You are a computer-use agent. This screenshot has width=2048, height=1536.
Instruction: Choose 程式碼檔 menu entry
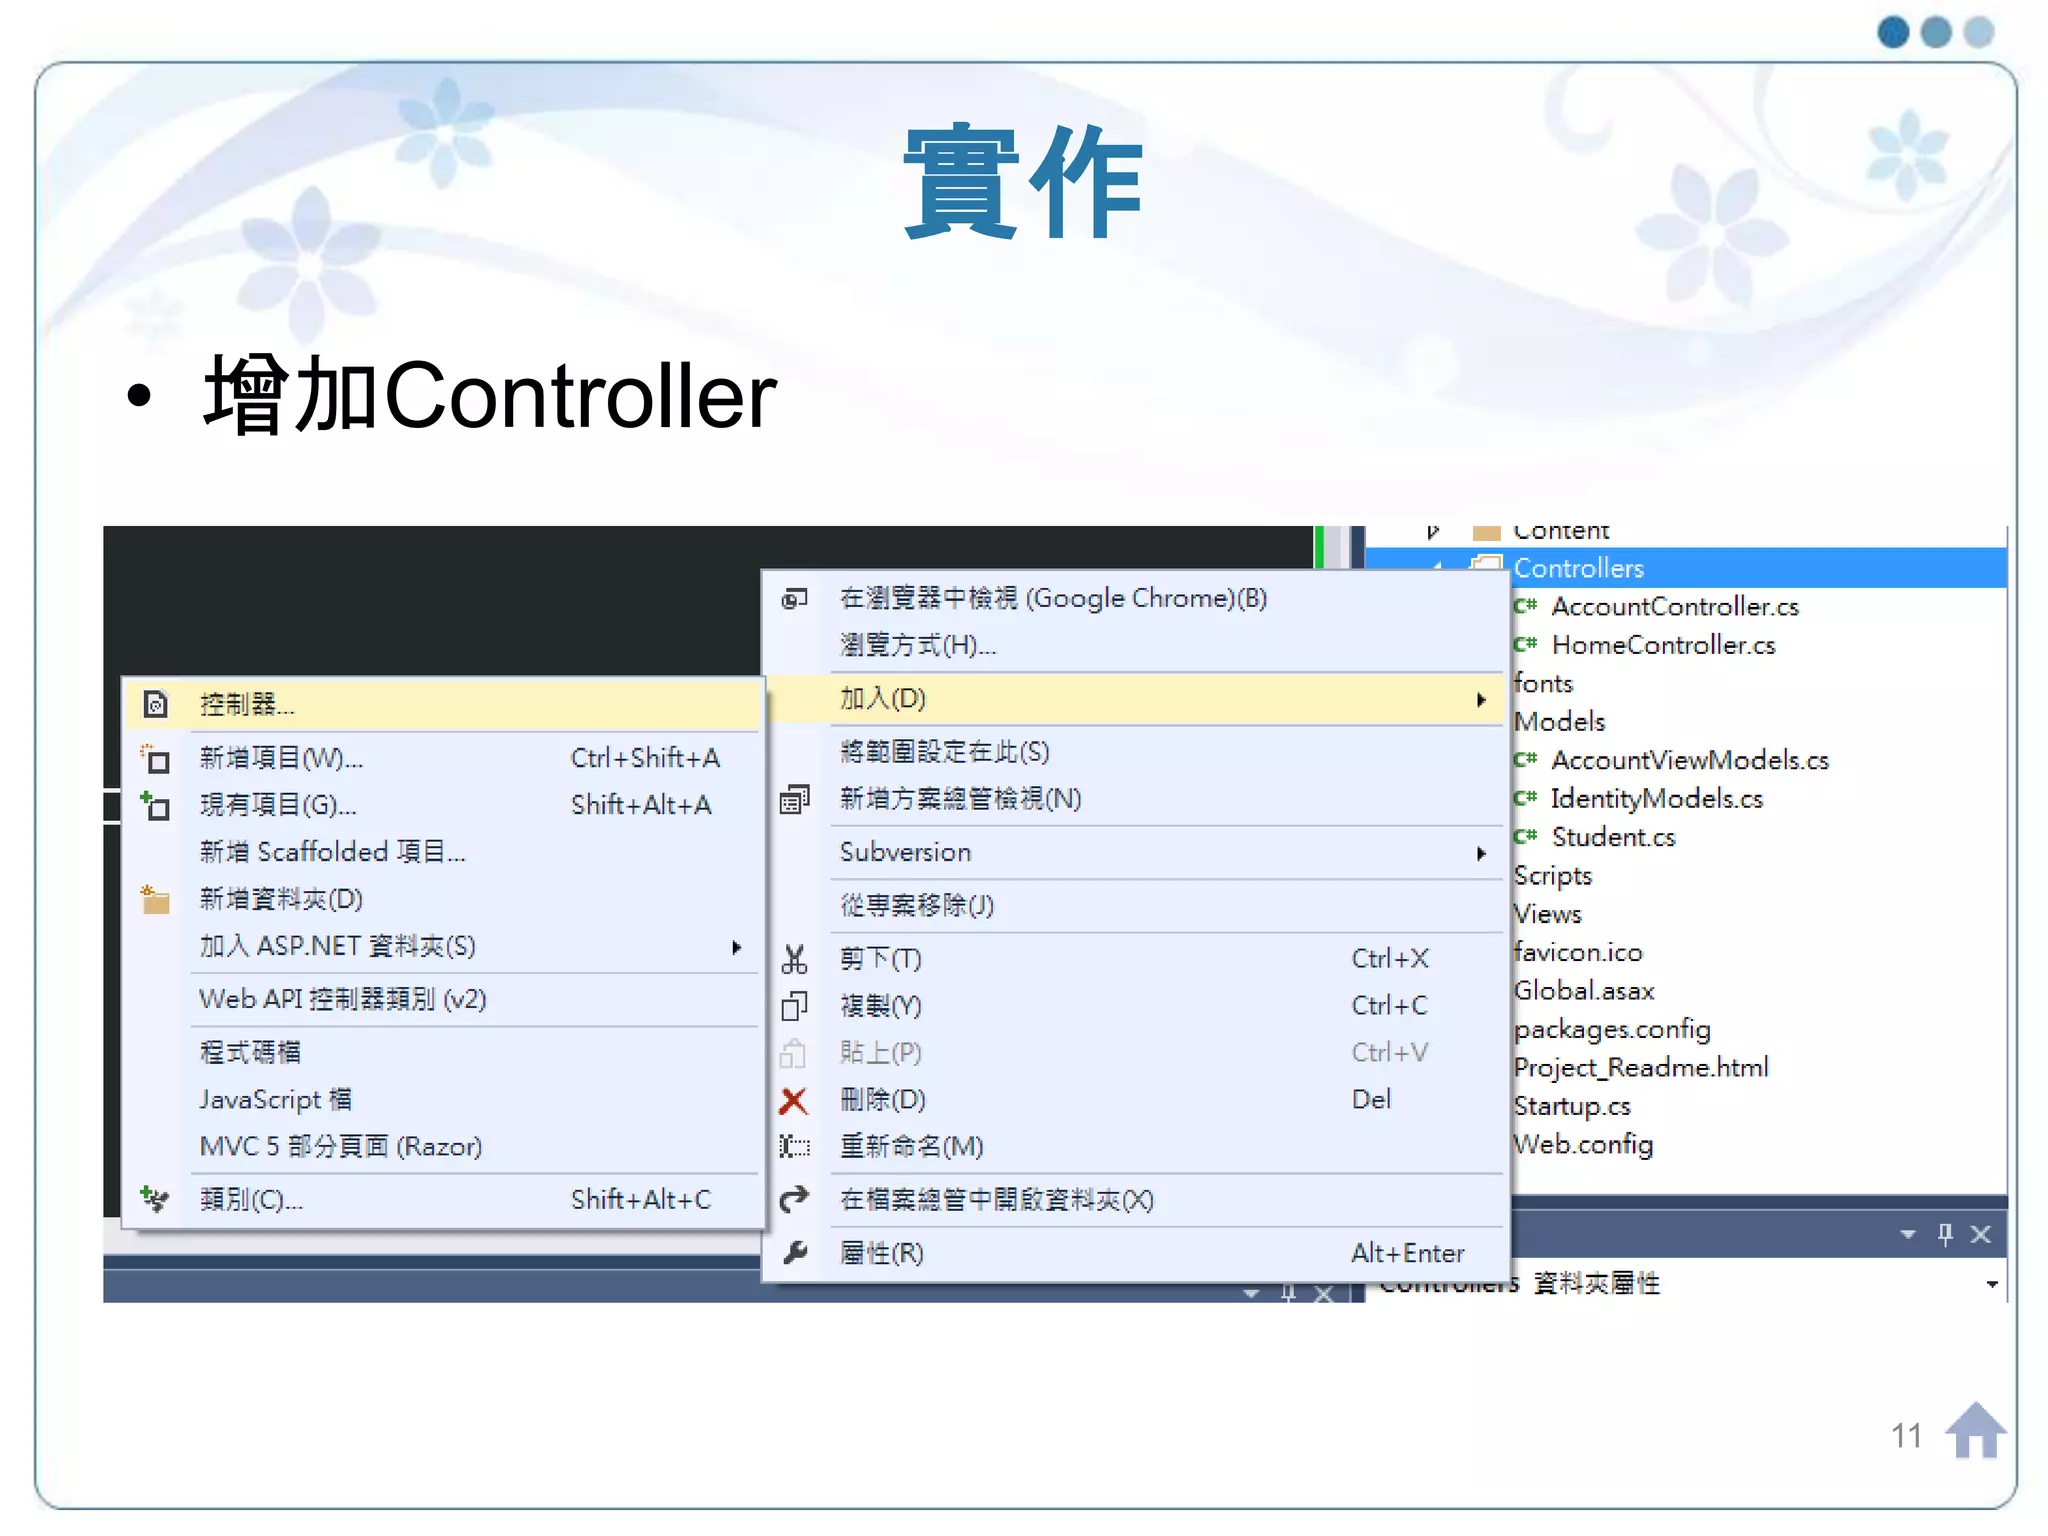pos(443,1052)
